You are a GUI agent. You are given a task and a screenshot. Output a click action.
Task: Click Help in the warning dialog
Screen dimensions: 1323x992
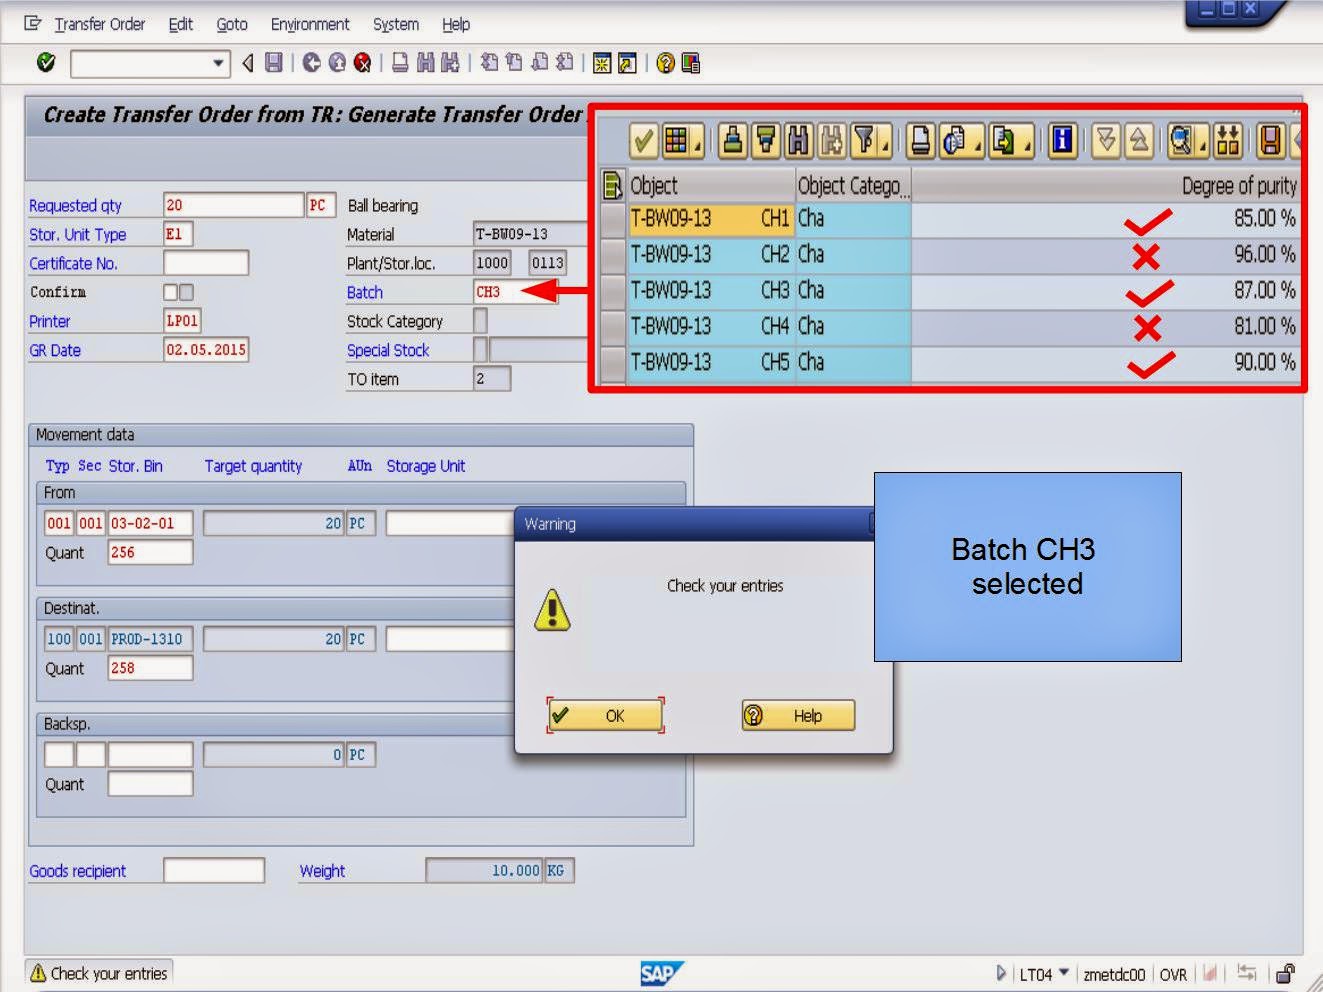(x=797, y=715)
